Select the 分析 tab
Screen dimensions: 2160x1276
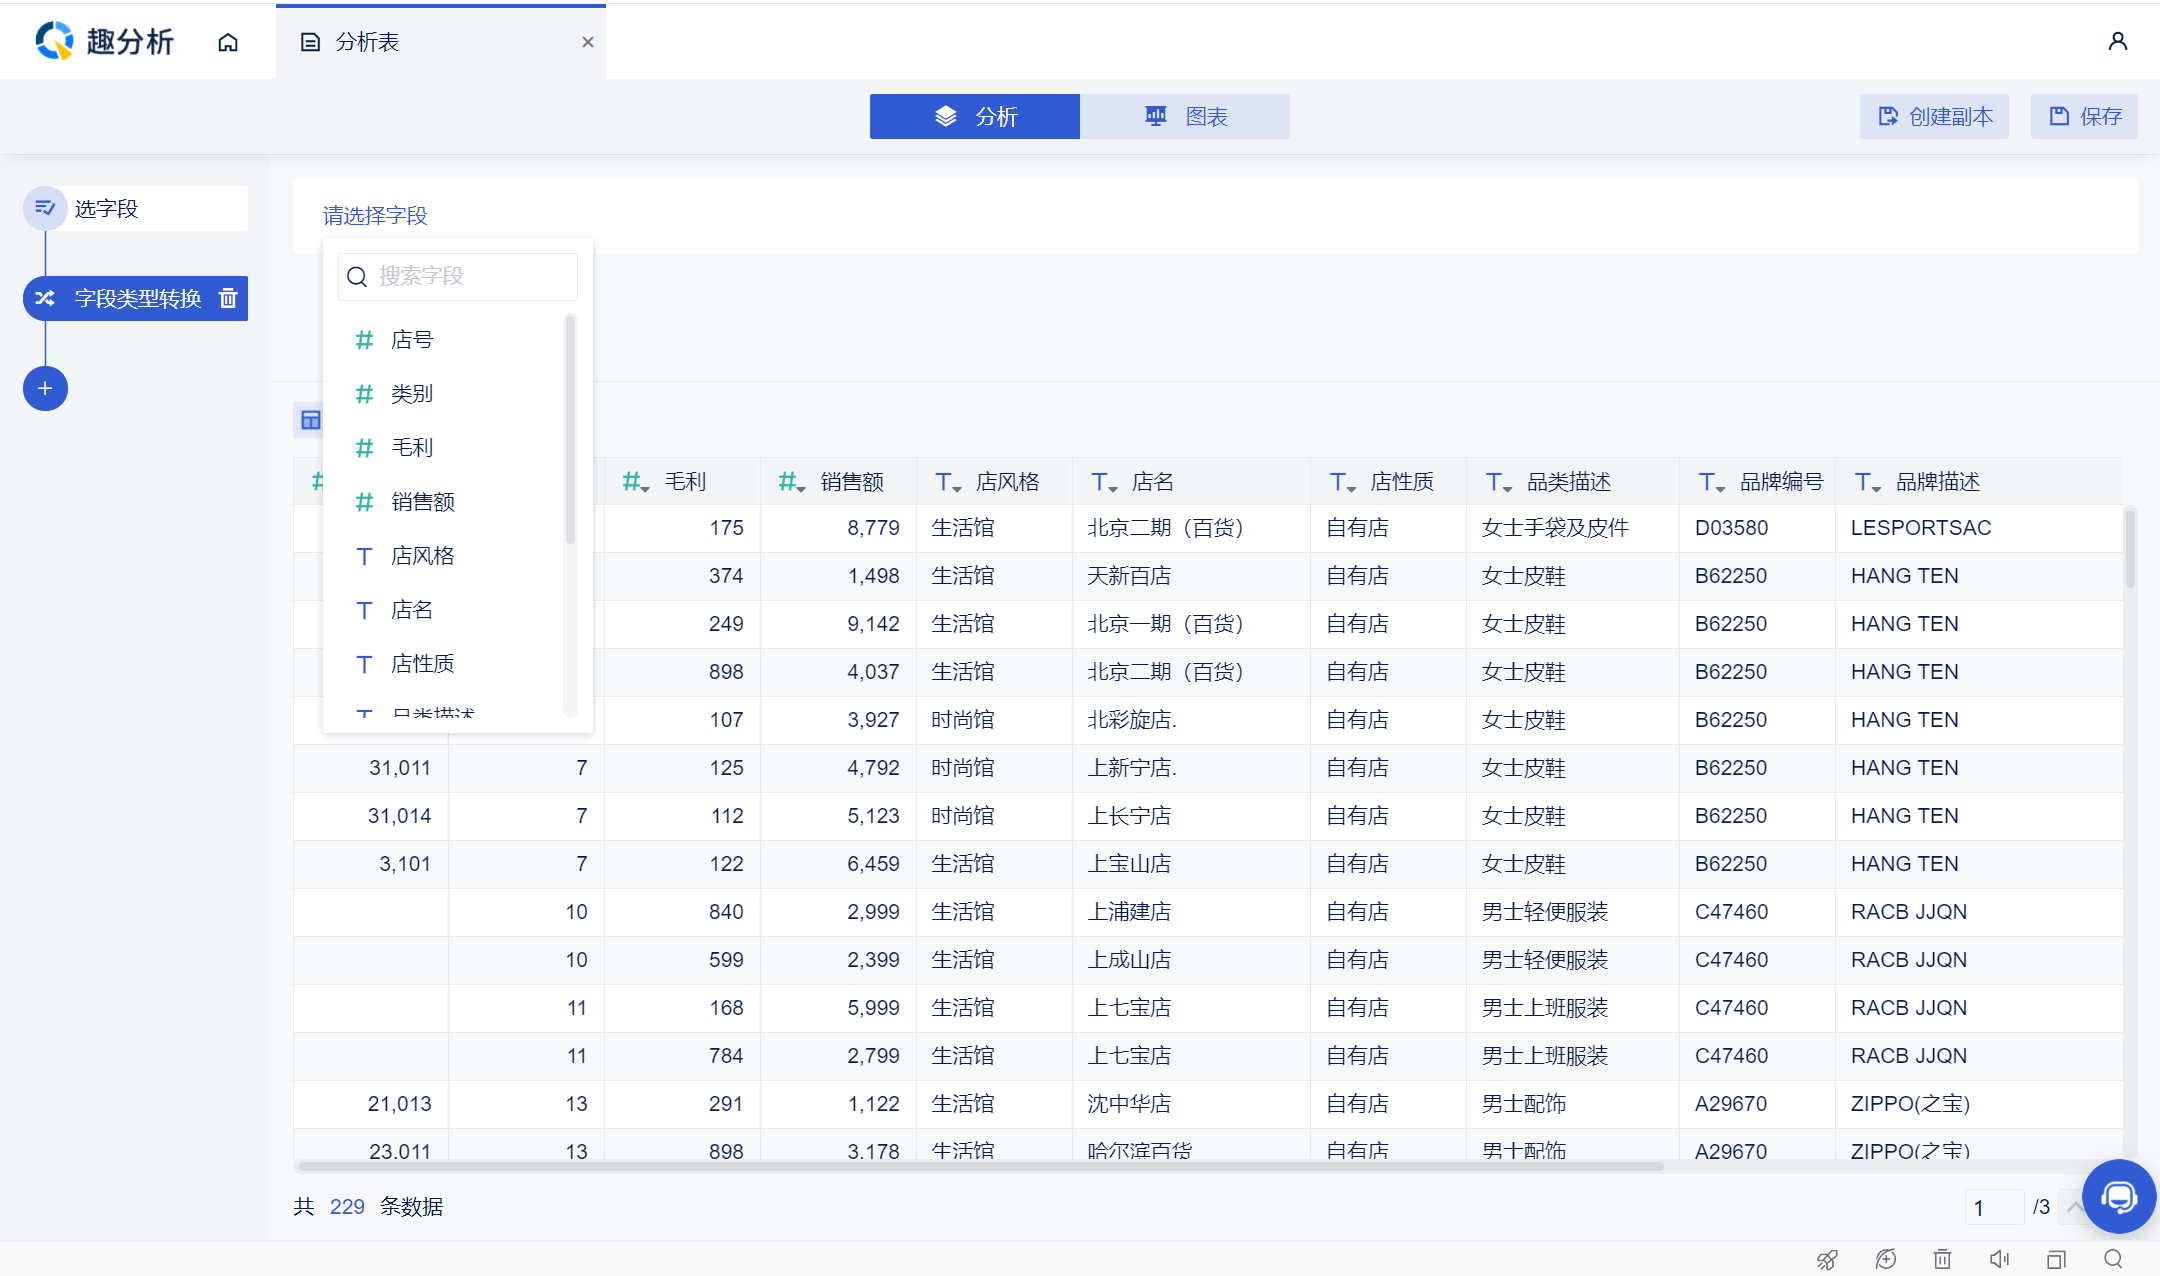pyautogui.click(x=975, y=117)
